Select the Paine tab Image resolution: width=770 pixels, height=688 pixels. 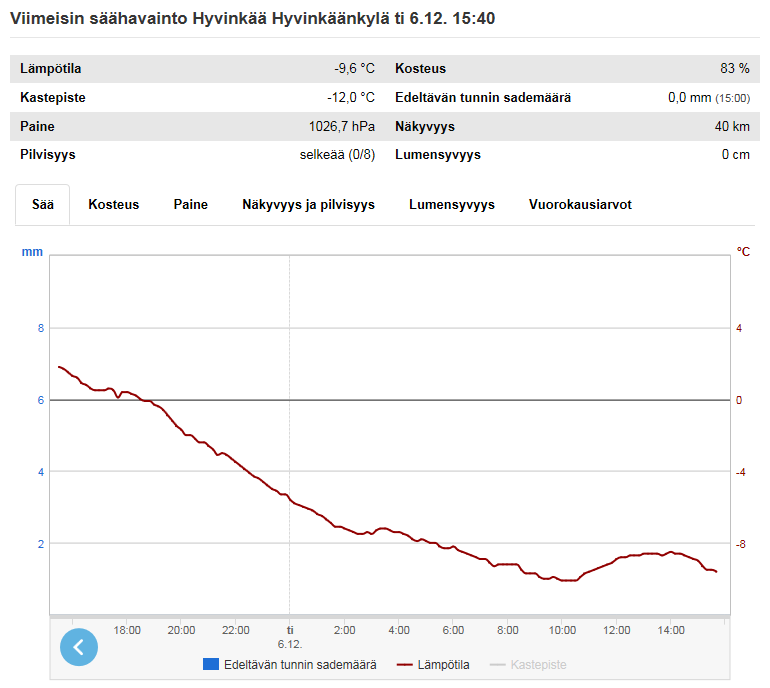tap(191, 204)
